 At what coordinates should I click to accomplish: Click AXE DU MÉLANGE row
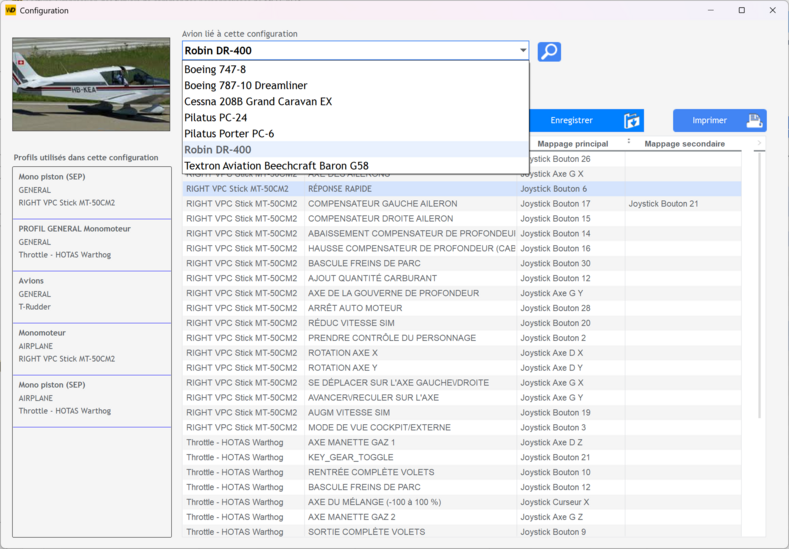462,502
